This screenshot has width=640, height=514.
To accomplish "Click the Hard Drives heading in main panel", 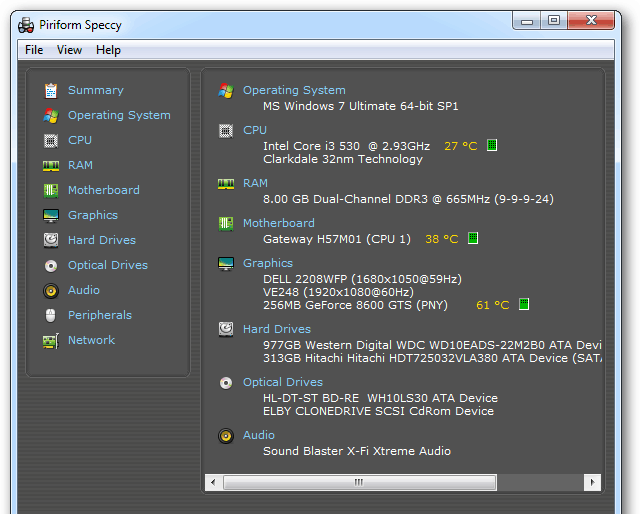I will [x=276, y=329].
